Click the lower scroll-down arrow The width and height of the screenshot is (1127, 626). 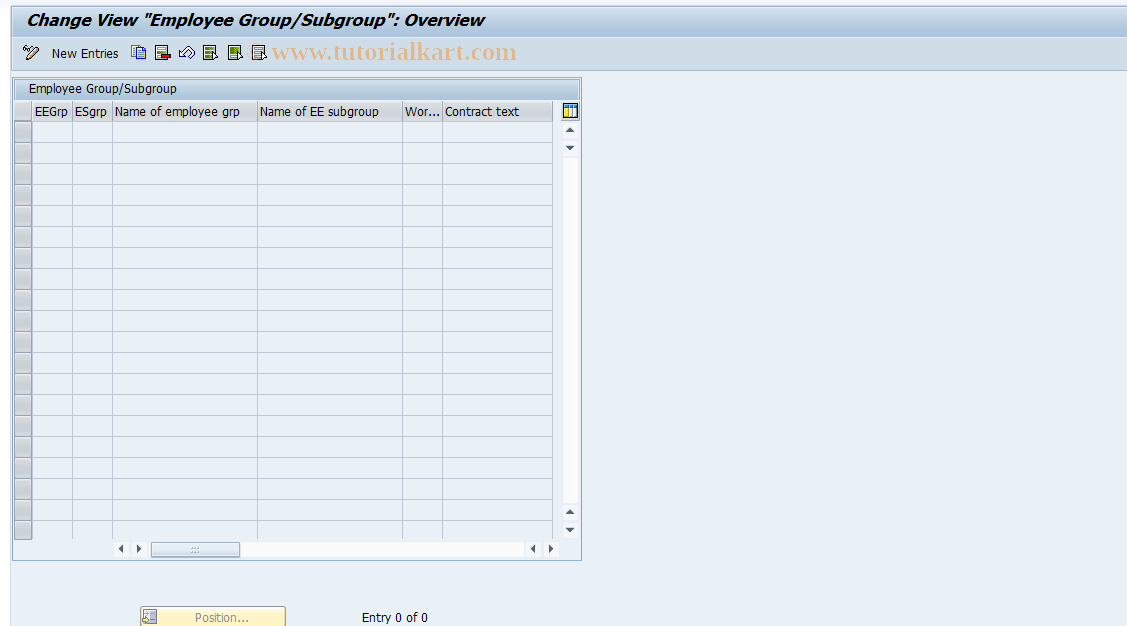570,530
